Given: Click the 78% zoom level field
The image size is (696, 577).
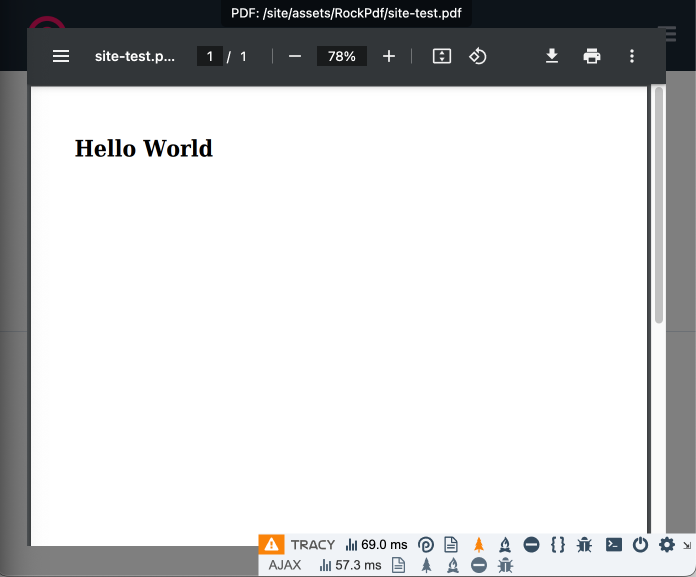Looking at the screenshot, I should 341,56.
